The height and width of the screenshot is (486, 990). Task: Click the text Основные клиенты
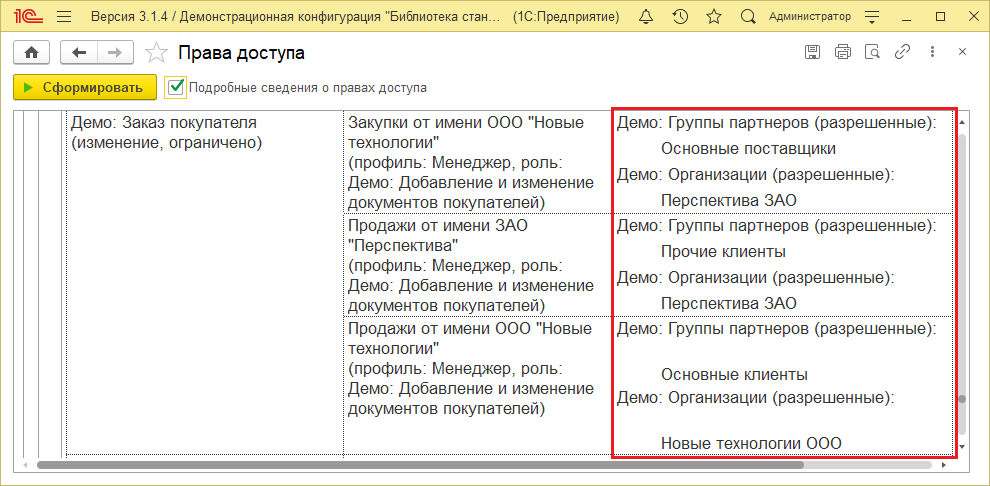click(x=734, y=374)
